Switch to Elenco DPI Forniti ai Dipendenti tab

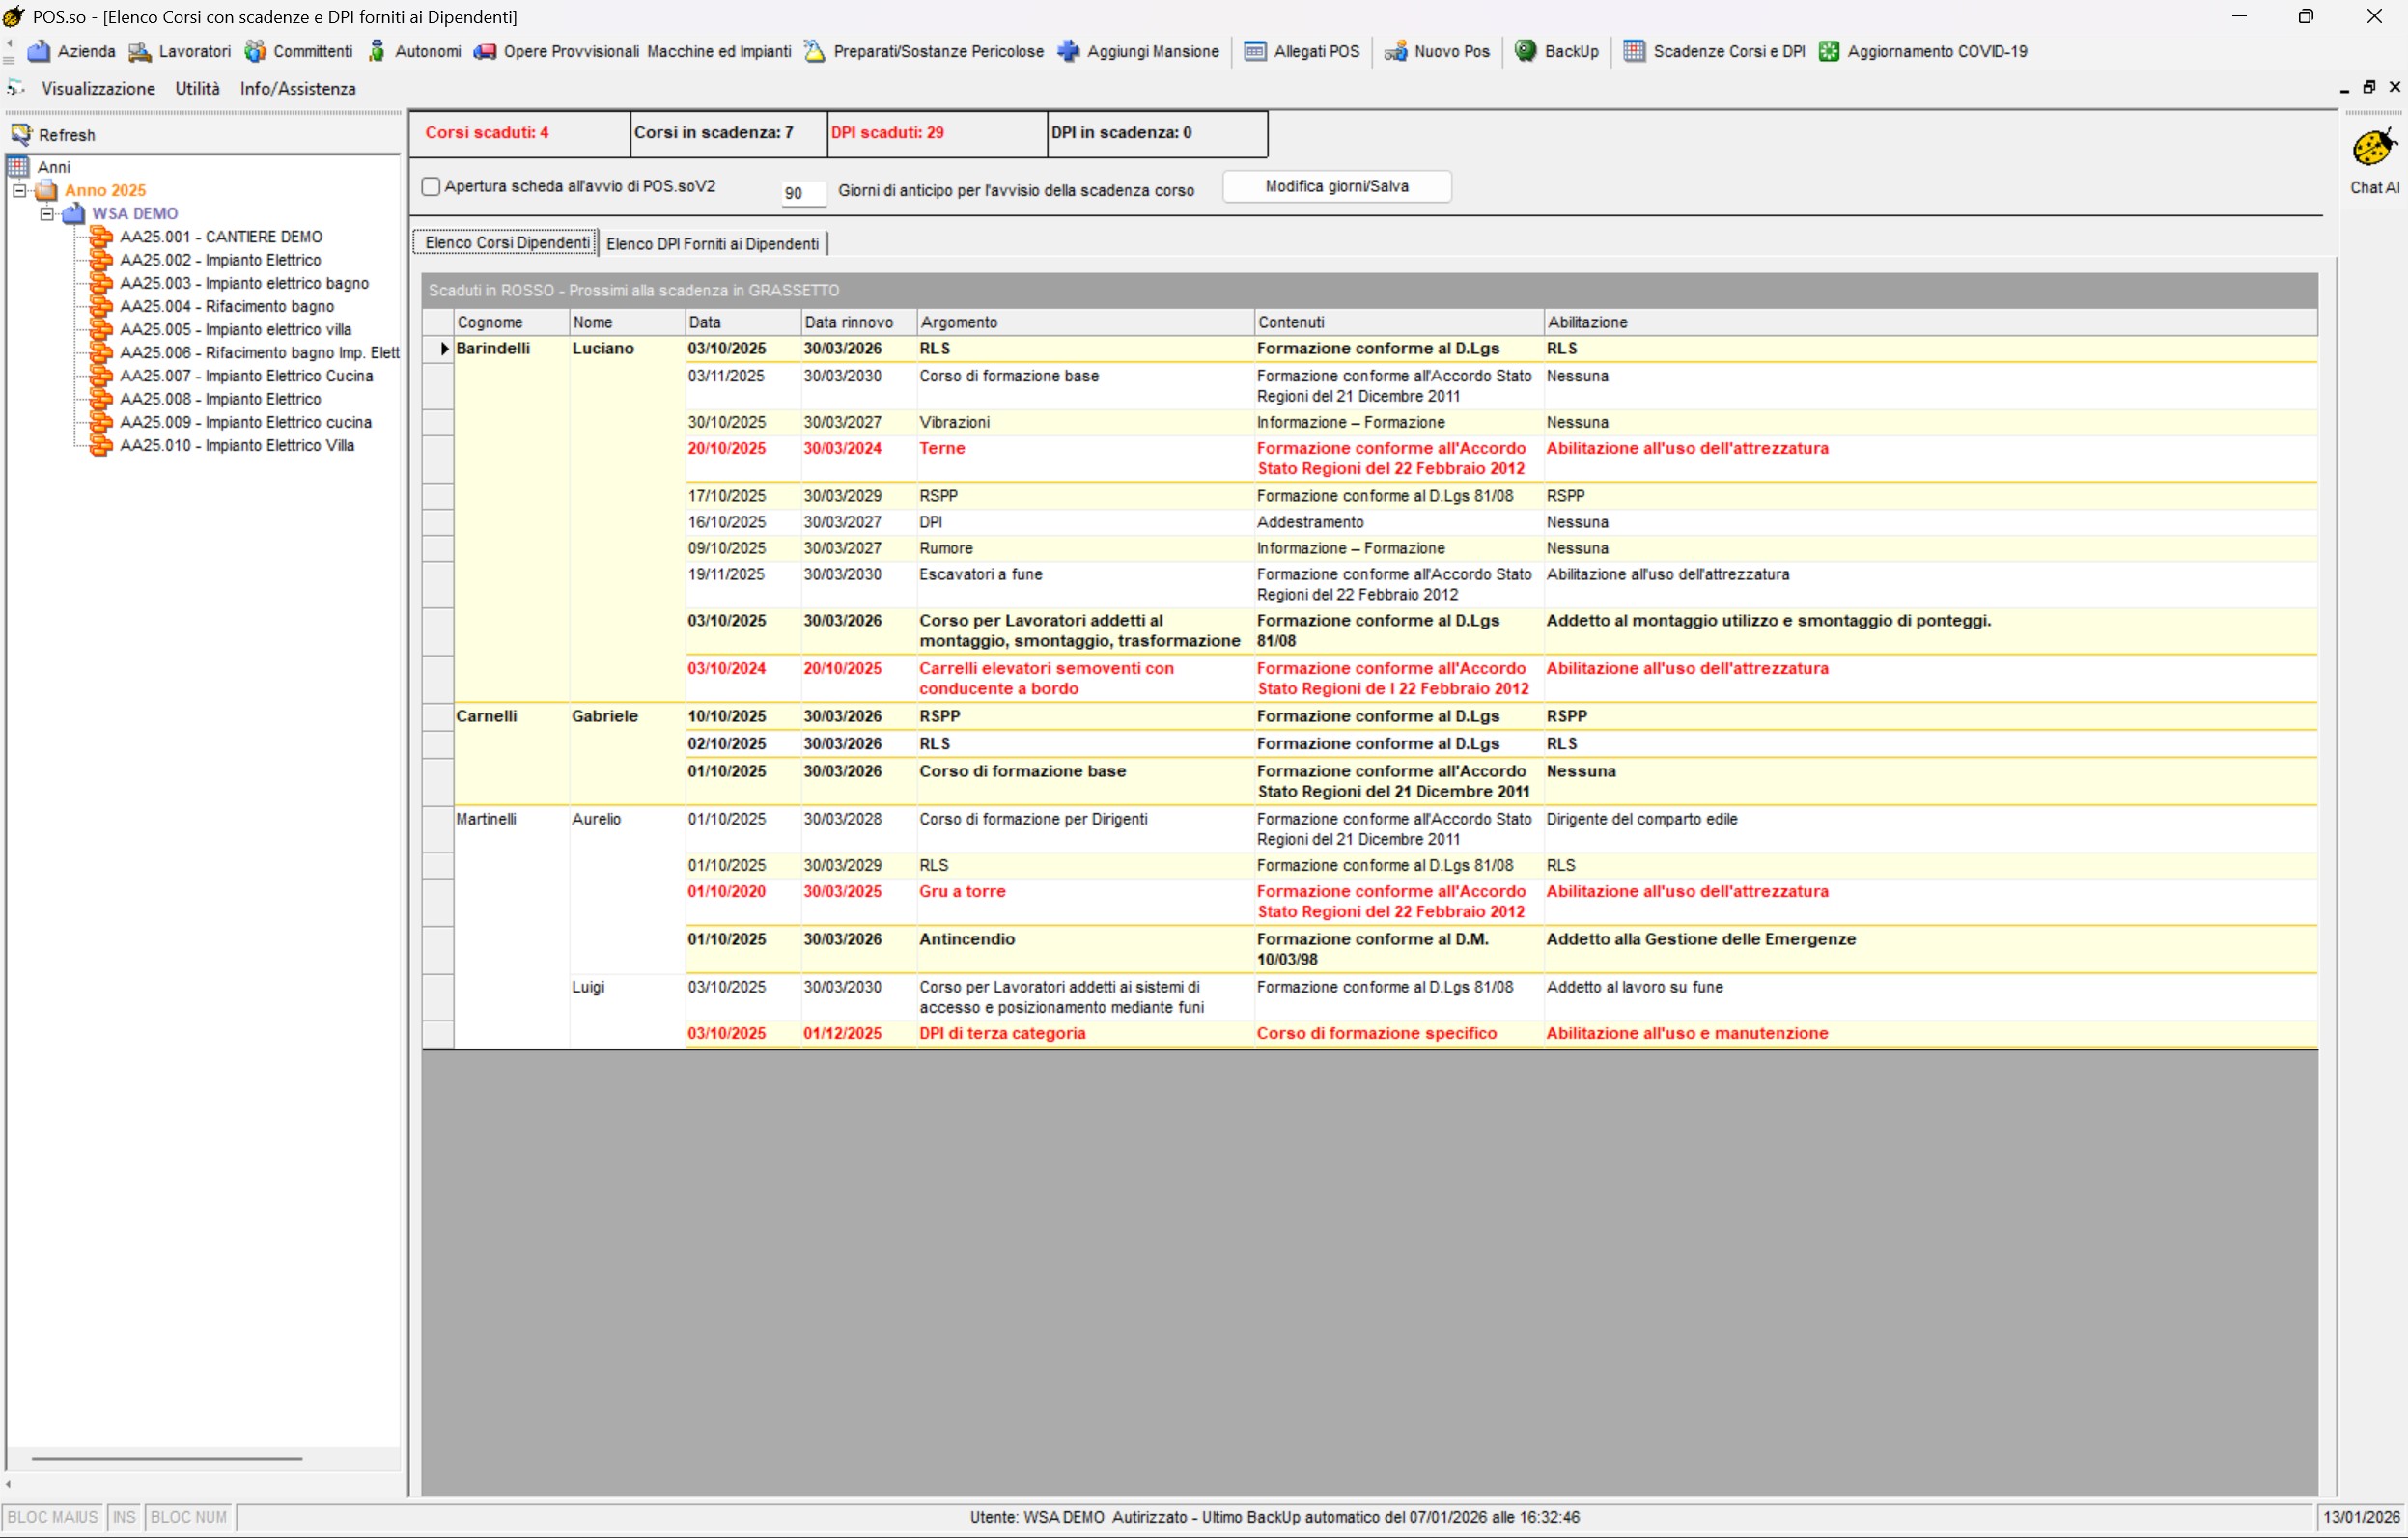[712, 244]
